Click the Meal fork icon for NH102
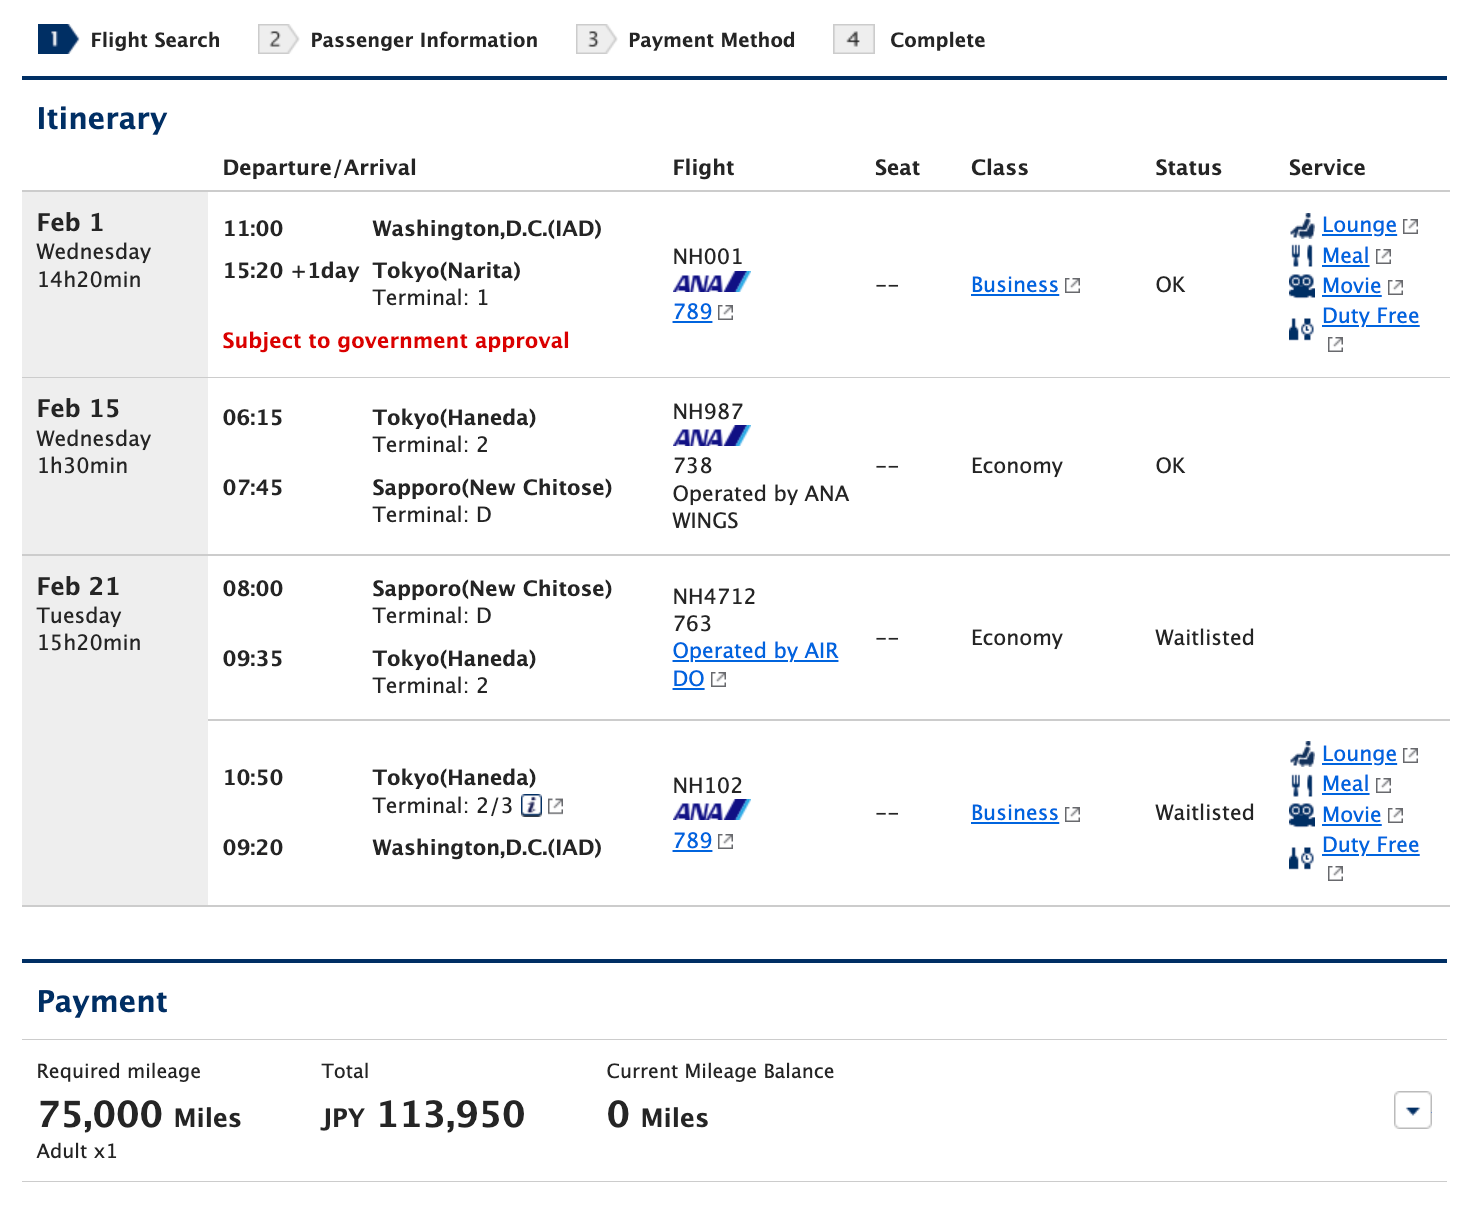 1301,785
